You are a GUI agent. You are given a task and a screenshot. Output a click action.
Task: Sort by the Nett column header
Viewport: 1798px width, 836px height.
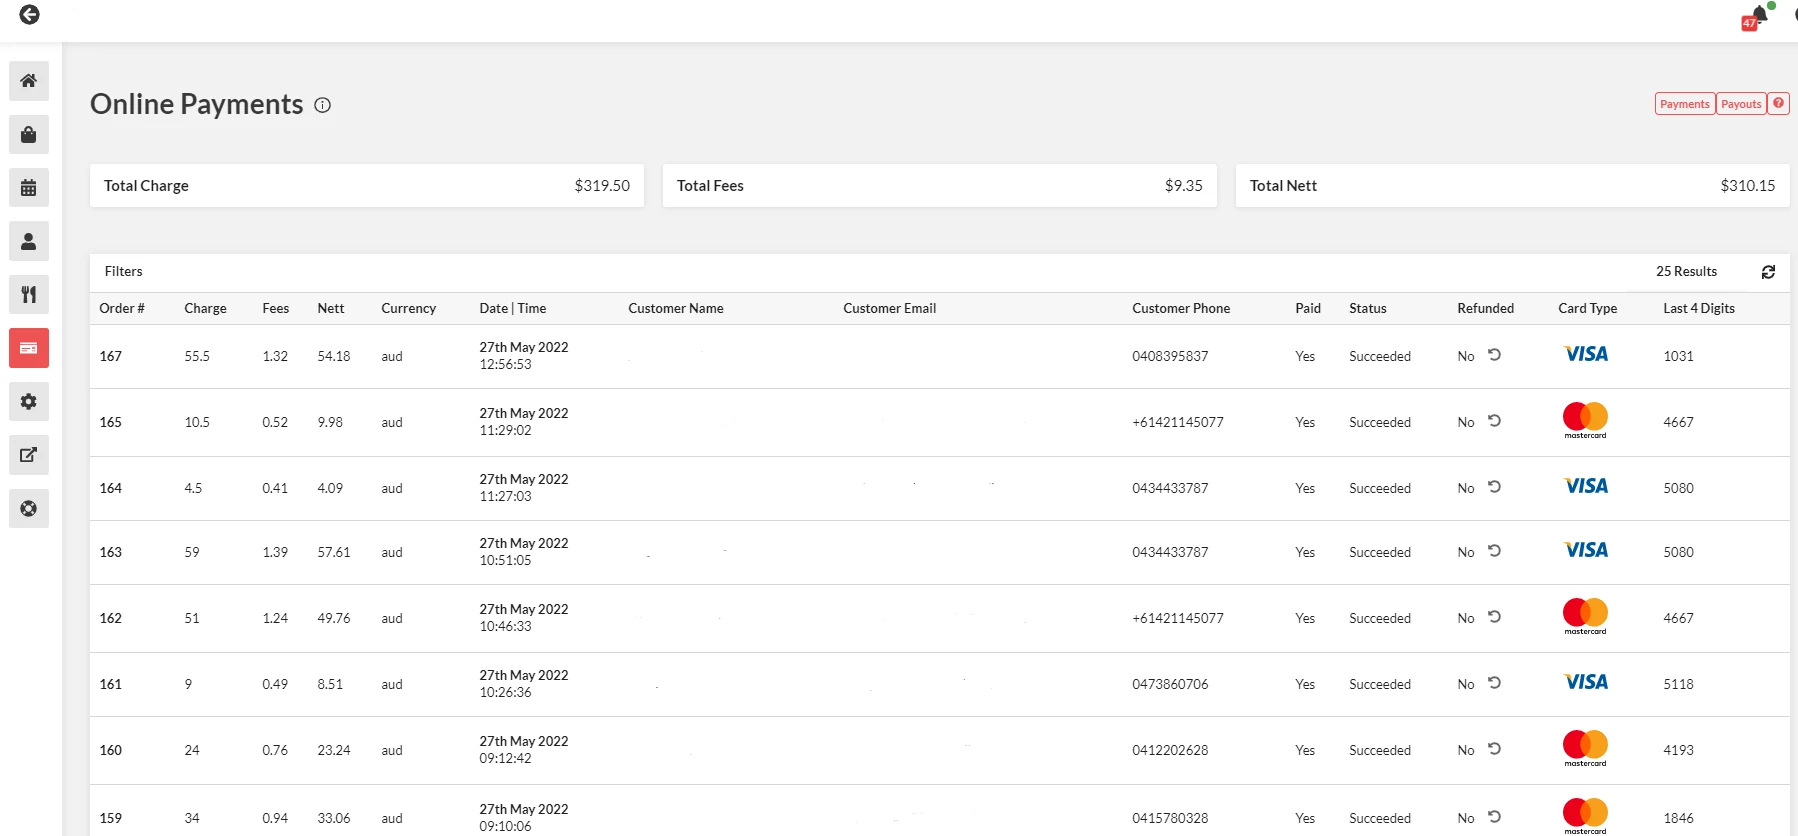331,308
